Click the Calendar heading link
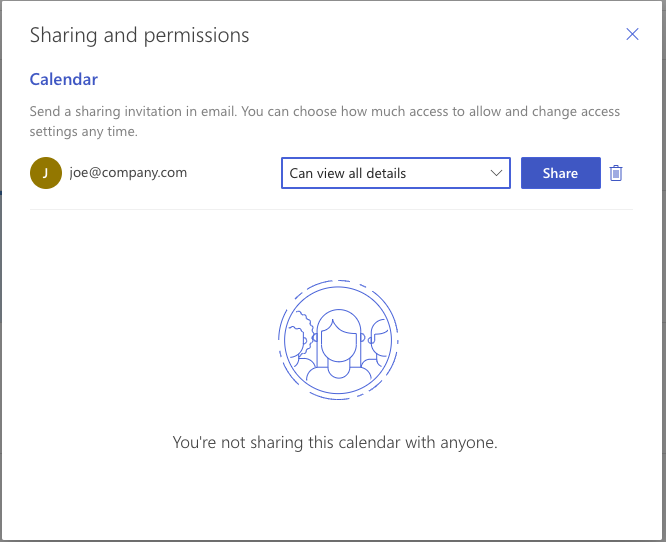Screen dimensions: 666x542 tap(63, 79)
